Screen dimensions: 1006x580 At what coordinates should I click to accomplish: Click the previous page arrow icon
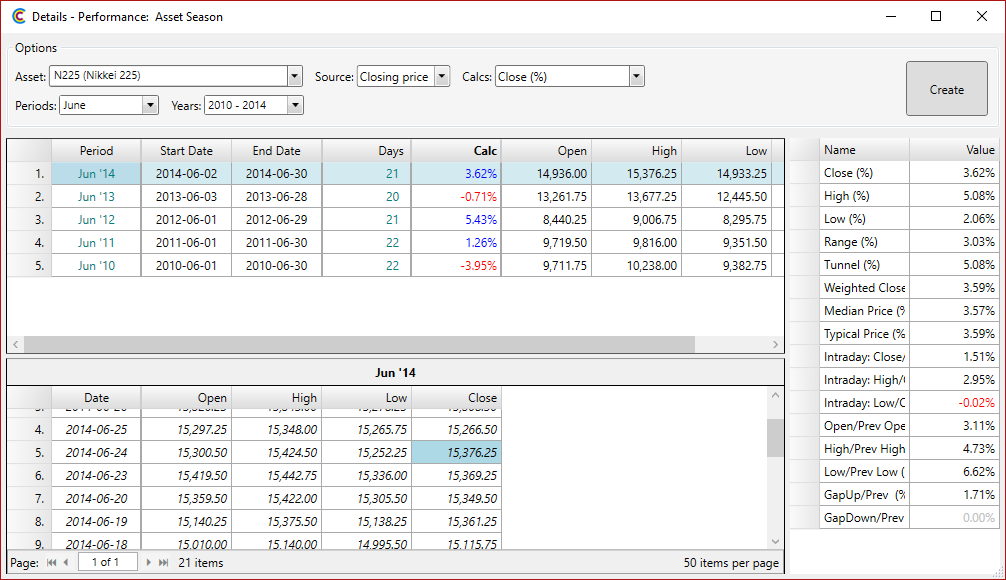tap(66, 563)
